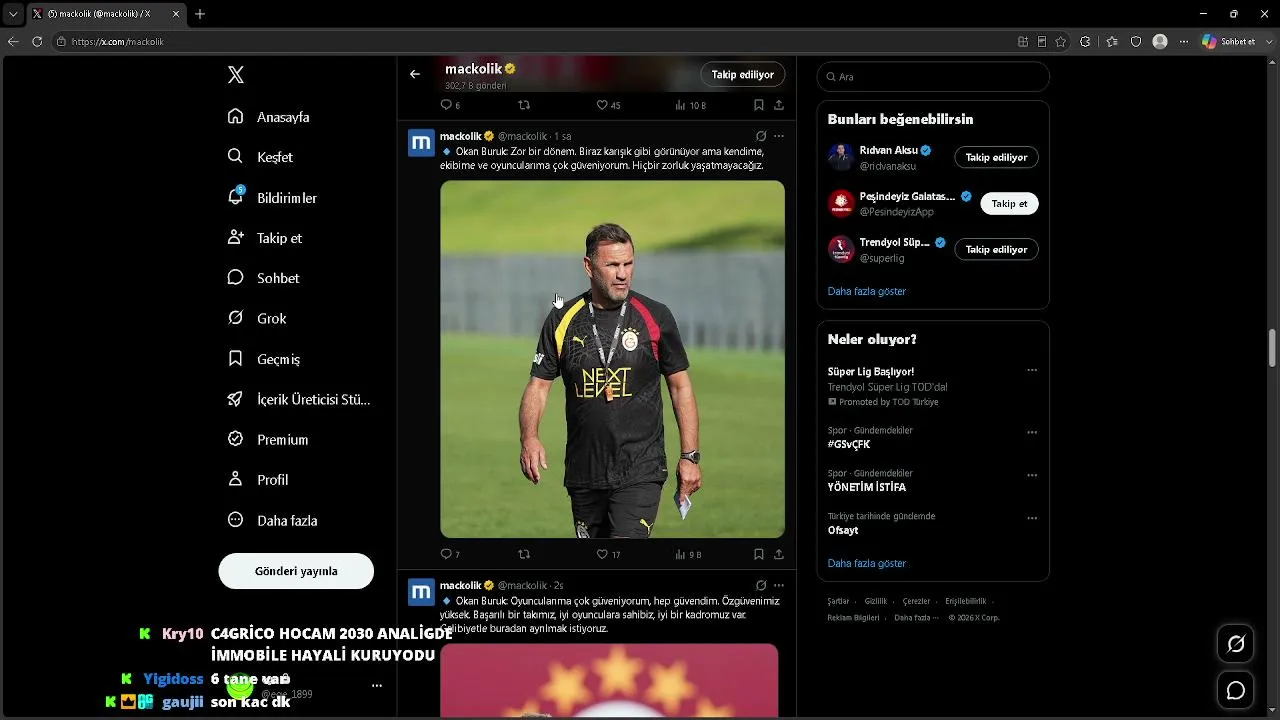The height and width of the screenshot is (720, 1280).
Task: Open the Takip et sidebar item
Action: pyautogui.click(x=265, y=238)
